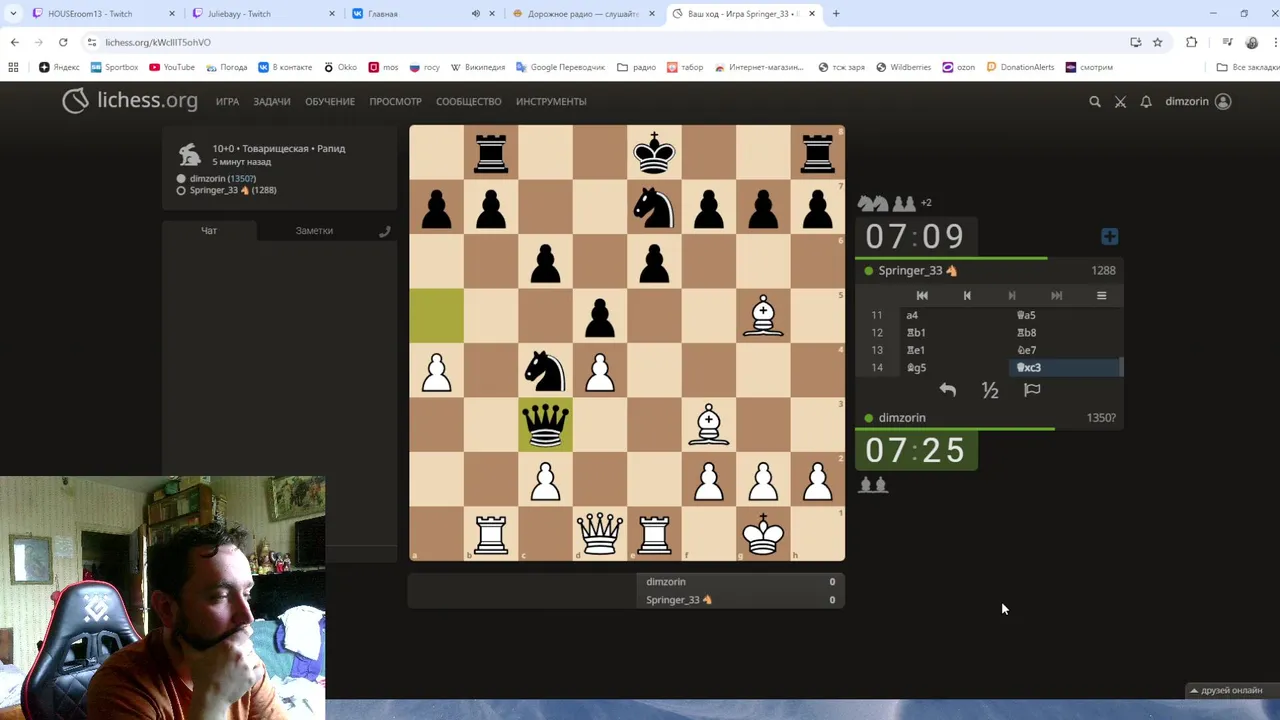Screen dimensions: 1280x720
Task: Jump to last move in move list
Action: point(1056,295)
